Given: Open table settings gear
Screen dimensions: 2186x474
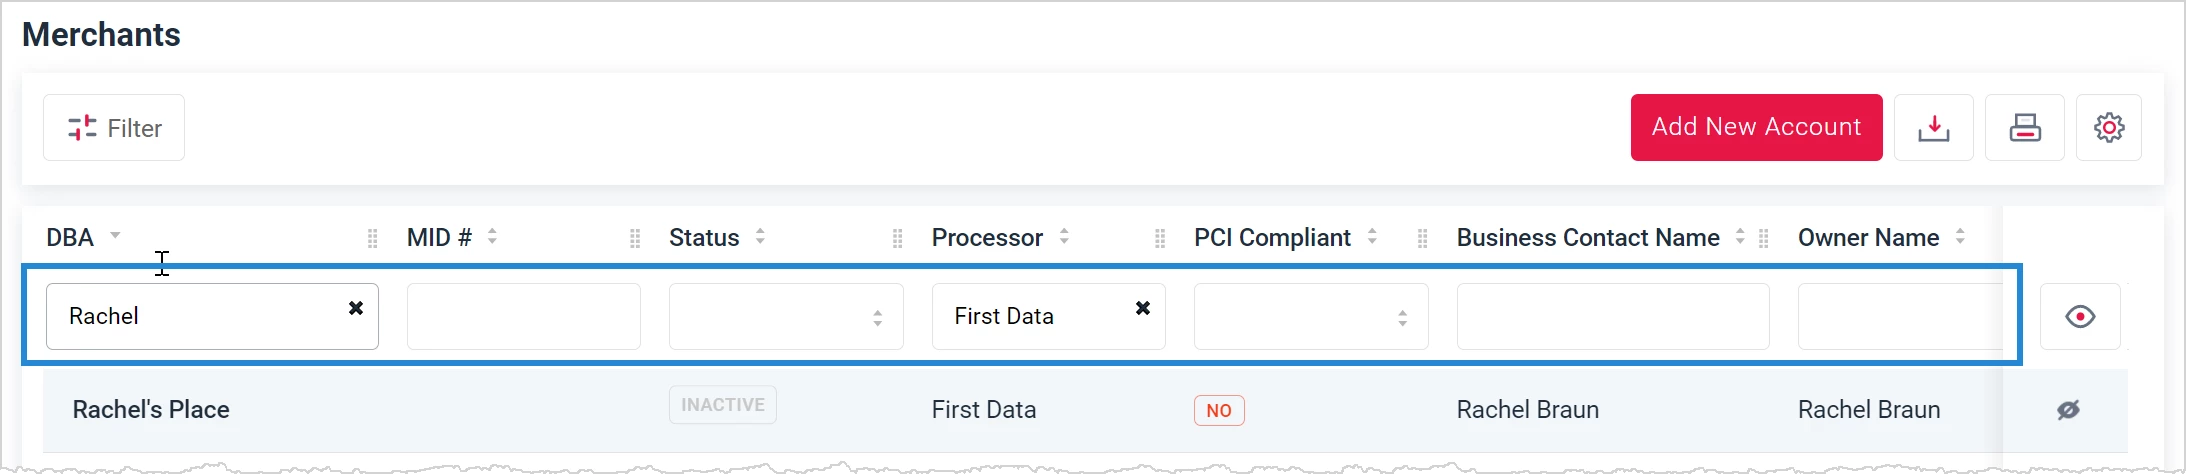Looking at the screenshot, I should pyautogui.click(x=2109, y=128).
